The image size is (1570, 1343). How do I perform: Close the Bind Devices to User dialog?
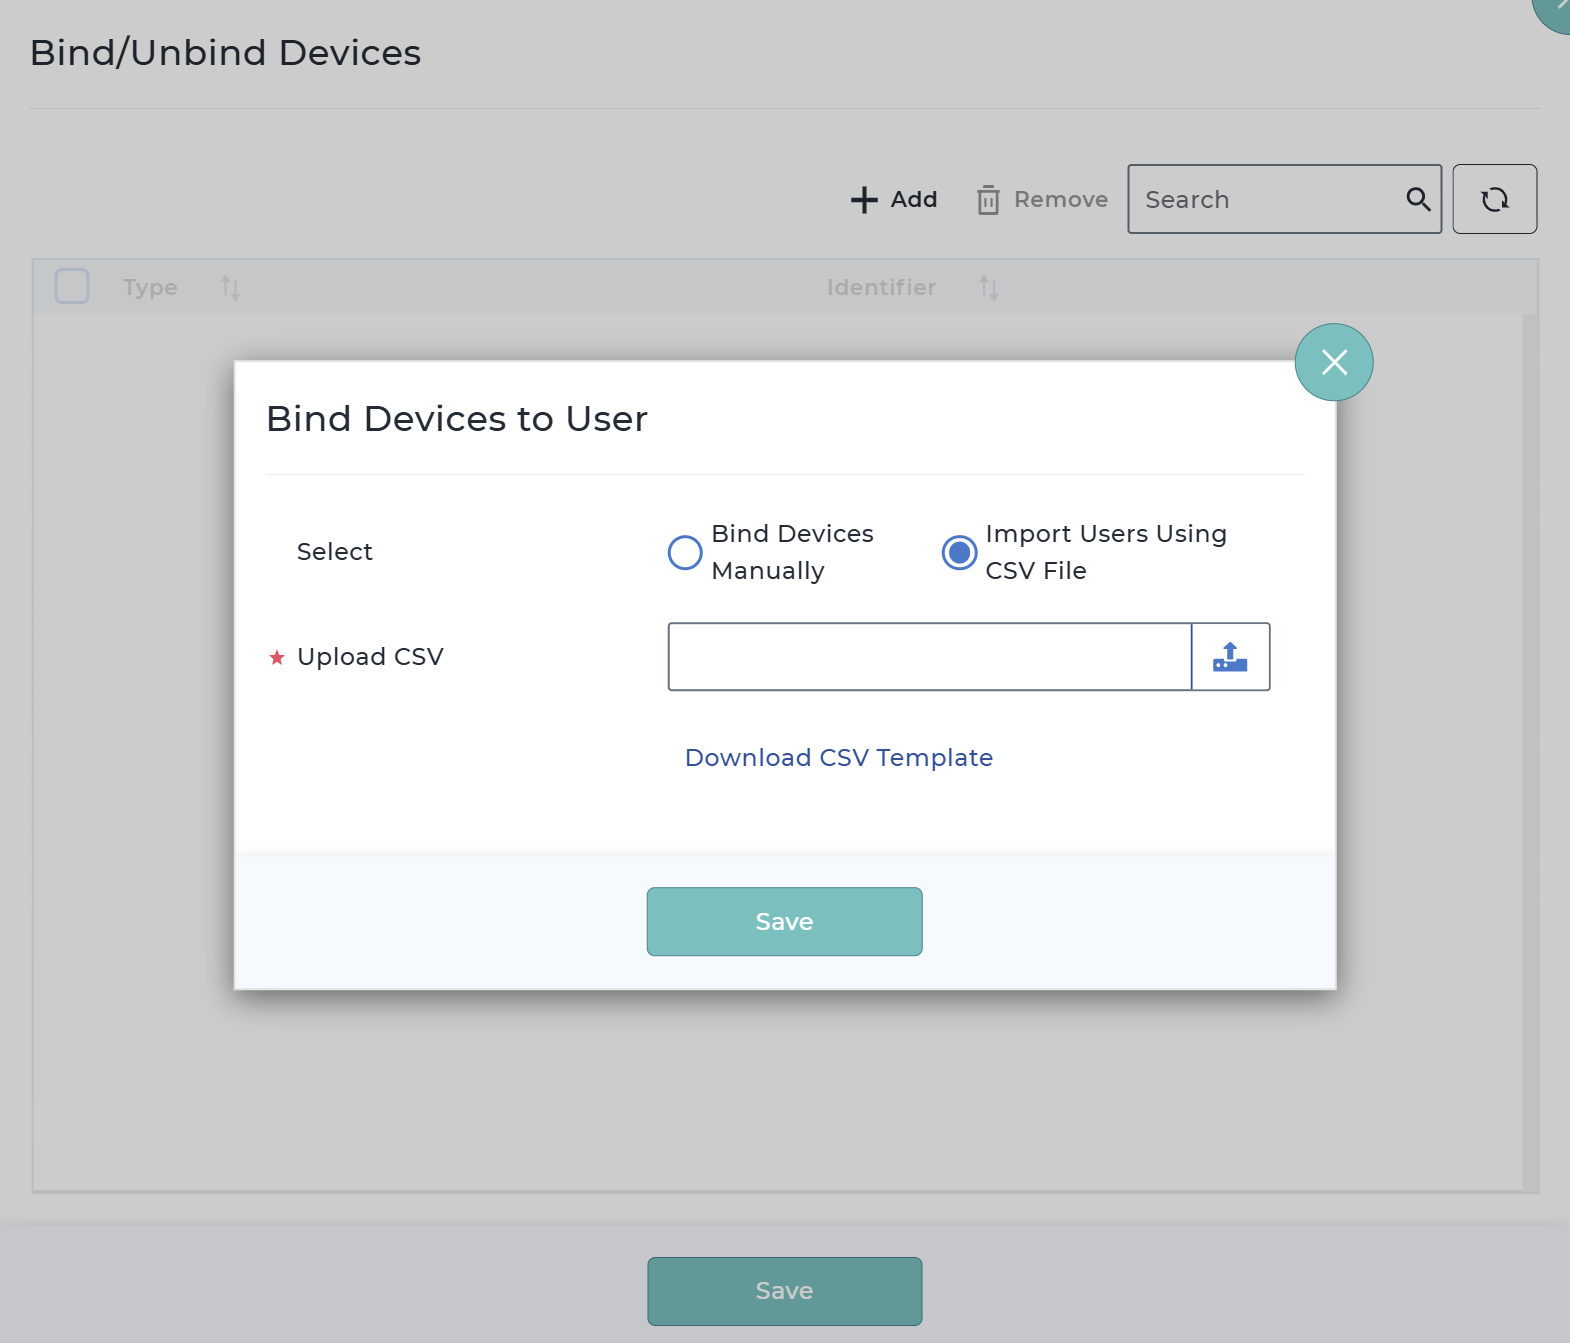coord(1334,362)
